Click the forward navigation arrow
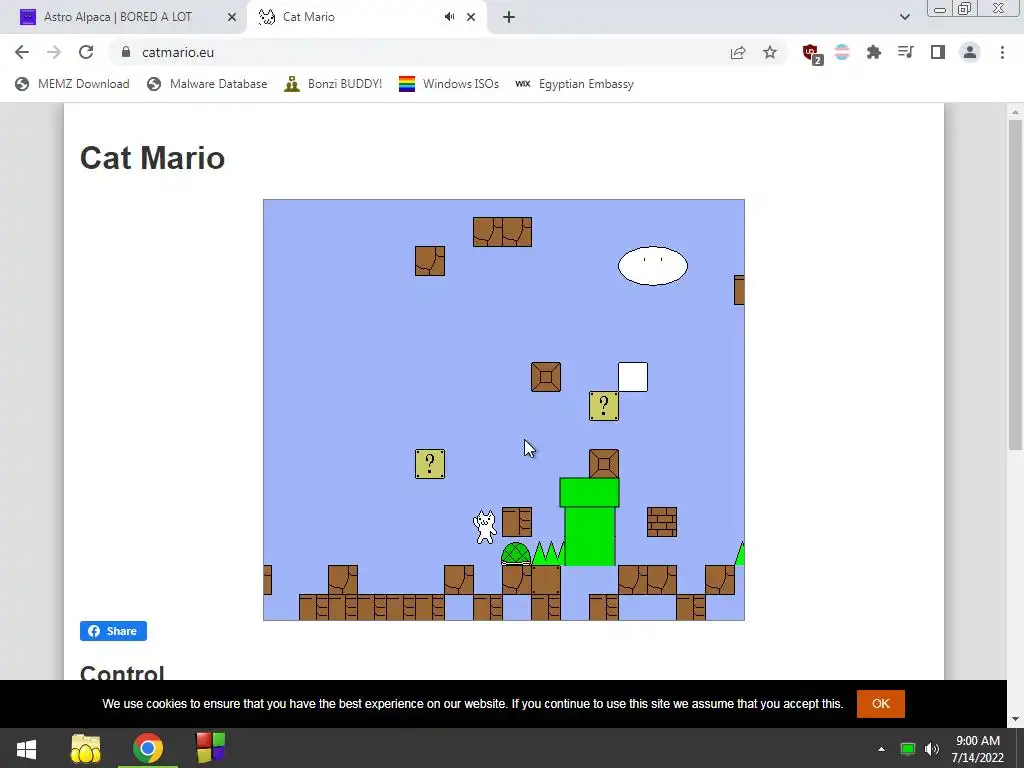 54,52
